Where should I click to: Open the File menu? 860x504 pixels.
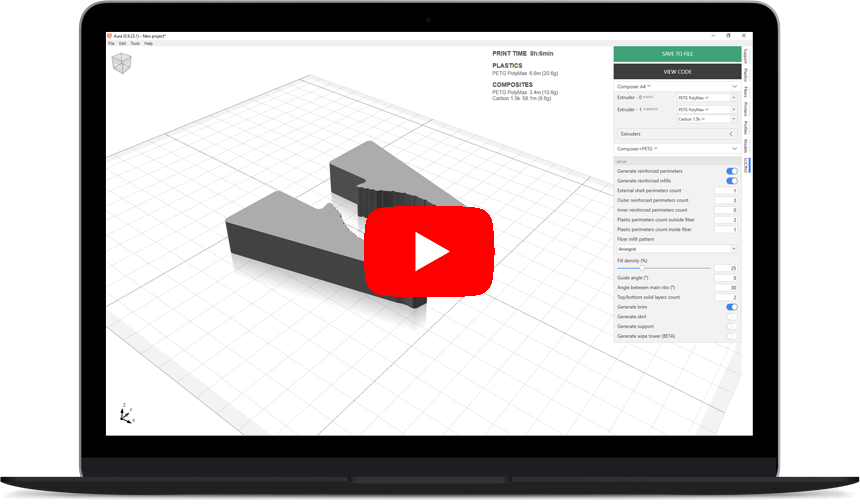tap(112, 44)
